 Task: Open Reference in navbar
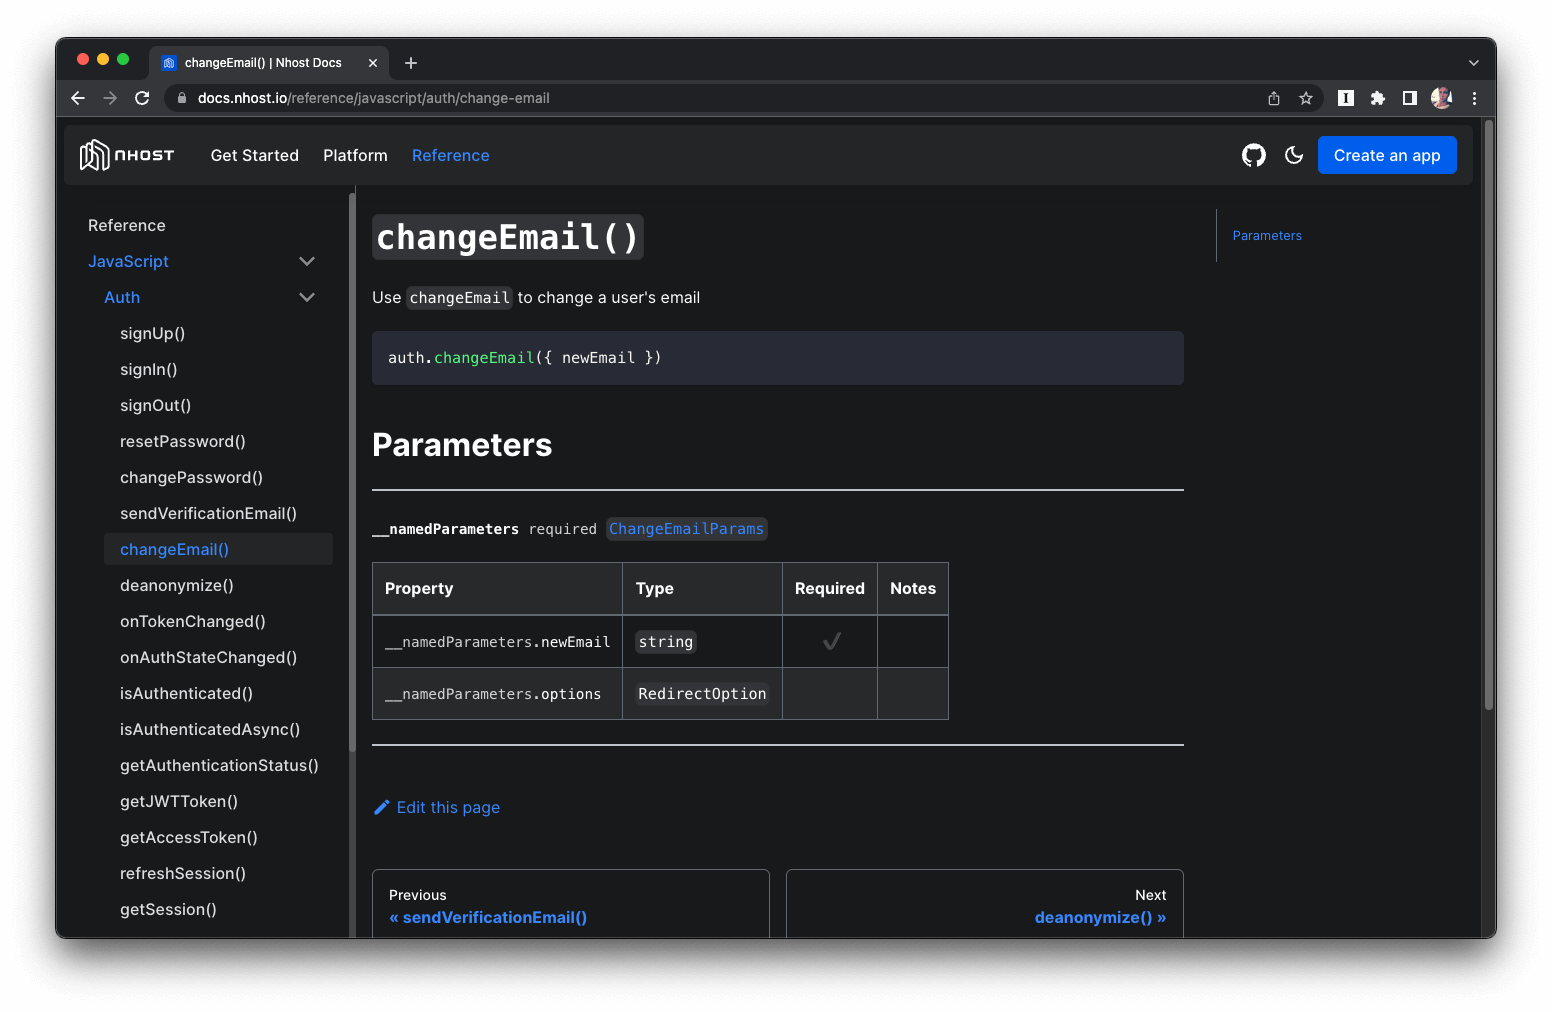pos(451,155)
